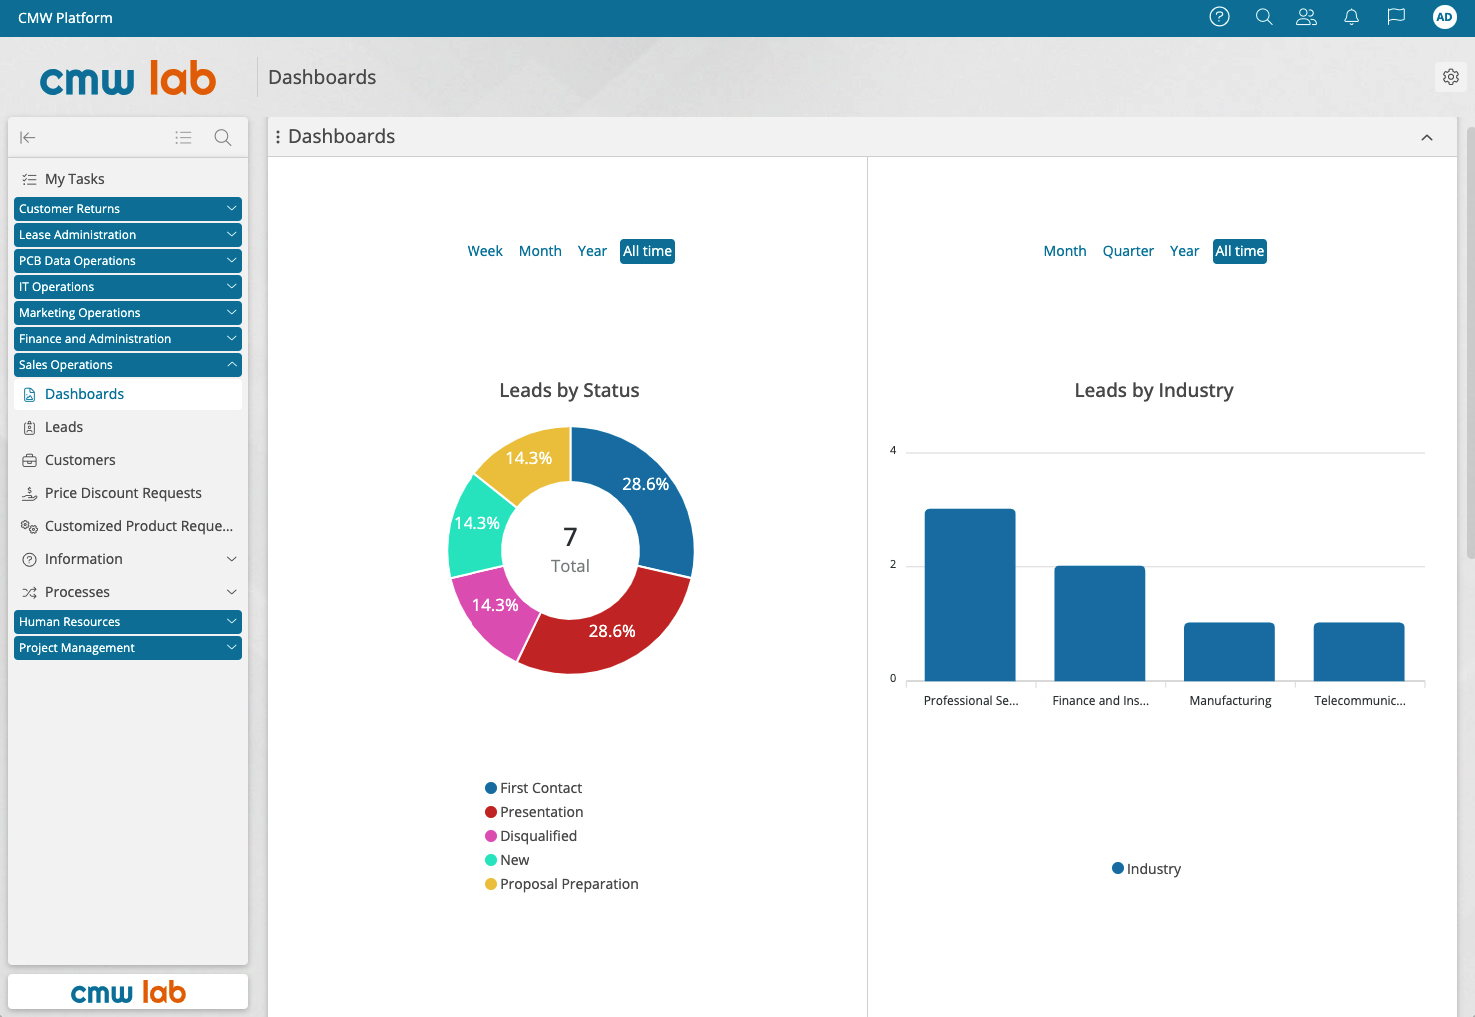The height and width of the screenshot is (1017, 1475).
Task: Select Quarter filter for Leads by Industry
Action: tap(1128, 251)
